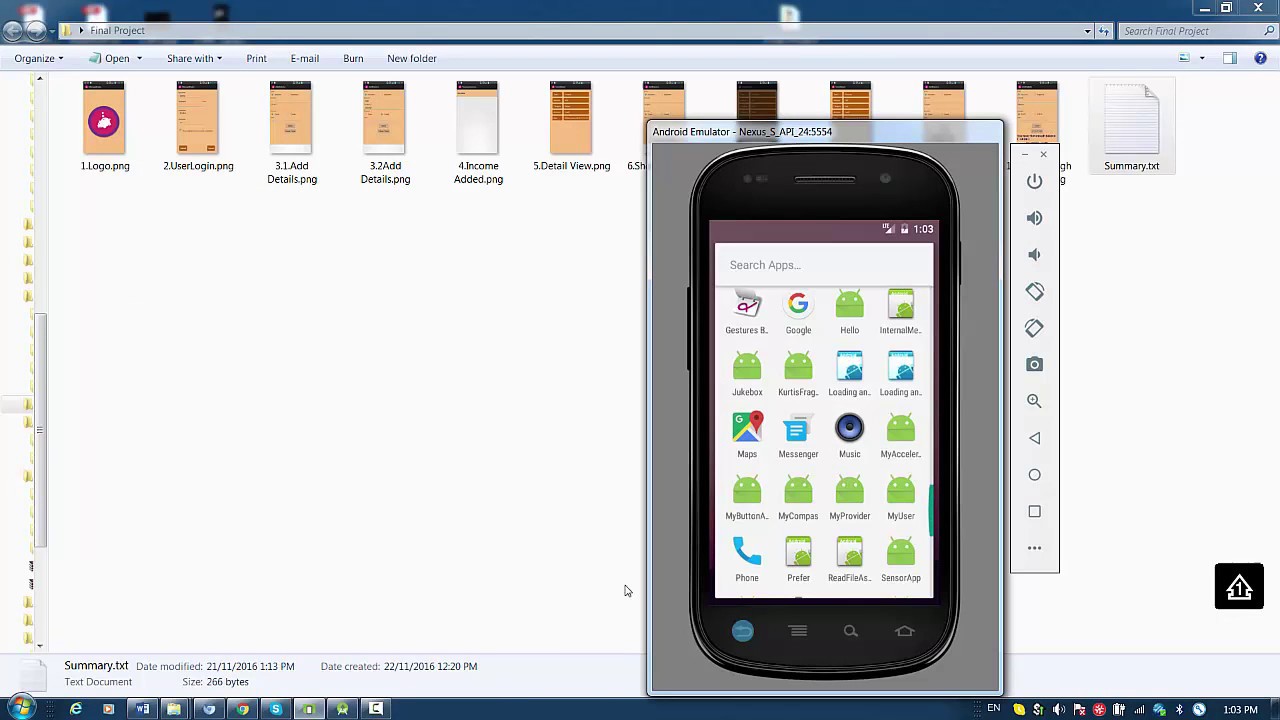Select the Summary.txt file

(x=1131, y=127)
